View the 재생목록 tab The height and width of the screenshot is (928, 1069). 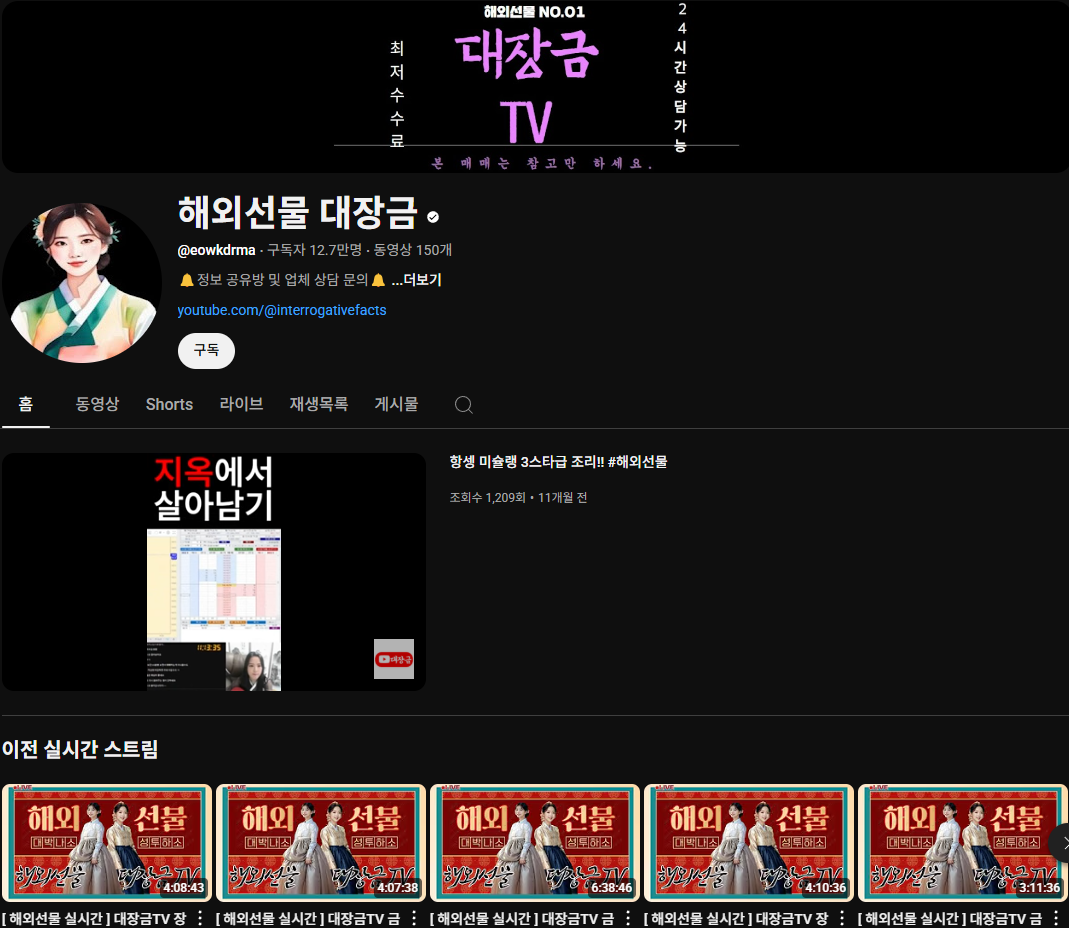pyautogui.click(x=318, y=404)
